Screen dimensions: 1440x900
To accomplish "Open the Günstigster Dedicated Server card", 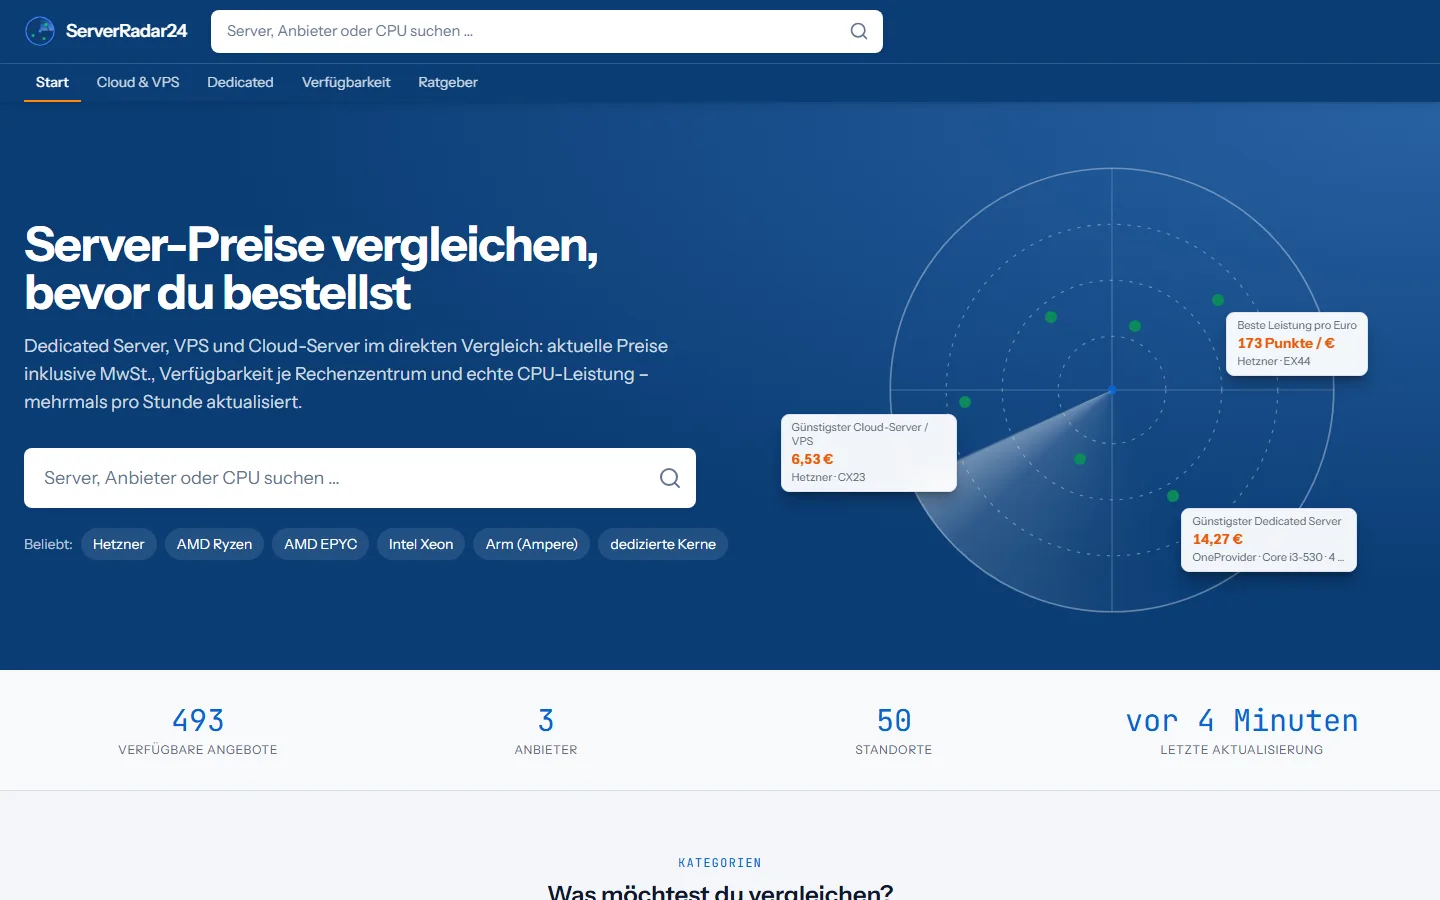I will point(1269,540).
